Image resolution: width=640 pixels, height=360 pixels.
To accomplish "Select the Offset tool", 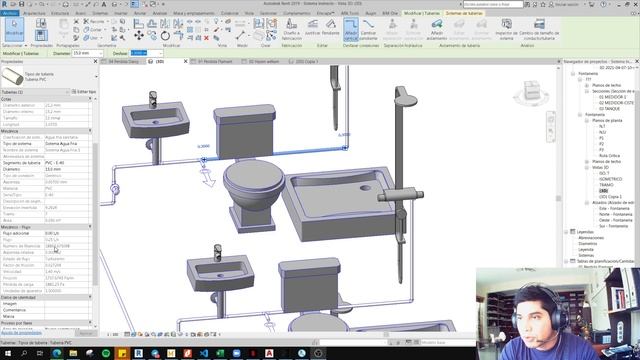I will (x=152, y=24).
